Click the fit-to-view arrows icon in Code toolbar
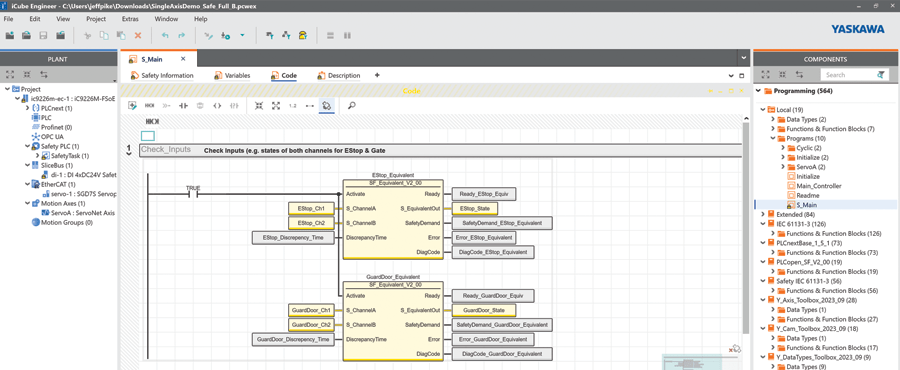This screenshot has height=370, width=900. [276, 106]
